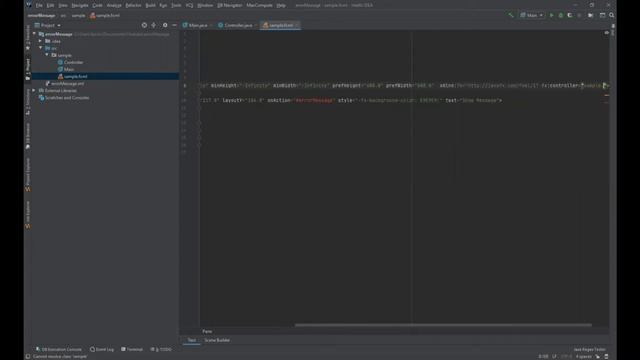Image resolution: width=640 pixels, height=360 pixels.
Task: Expand the .idea folder
Action: 40,41
